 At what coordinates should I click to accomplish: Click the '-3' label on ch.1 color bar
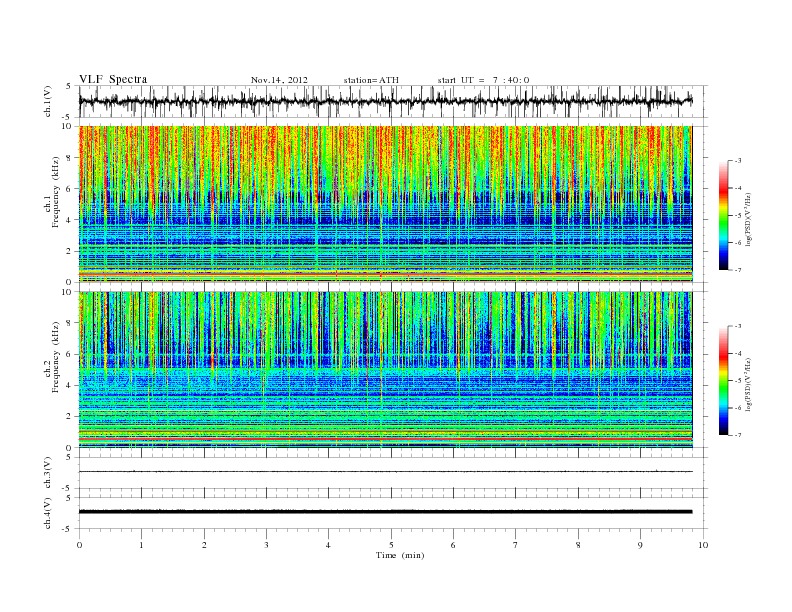737,161
